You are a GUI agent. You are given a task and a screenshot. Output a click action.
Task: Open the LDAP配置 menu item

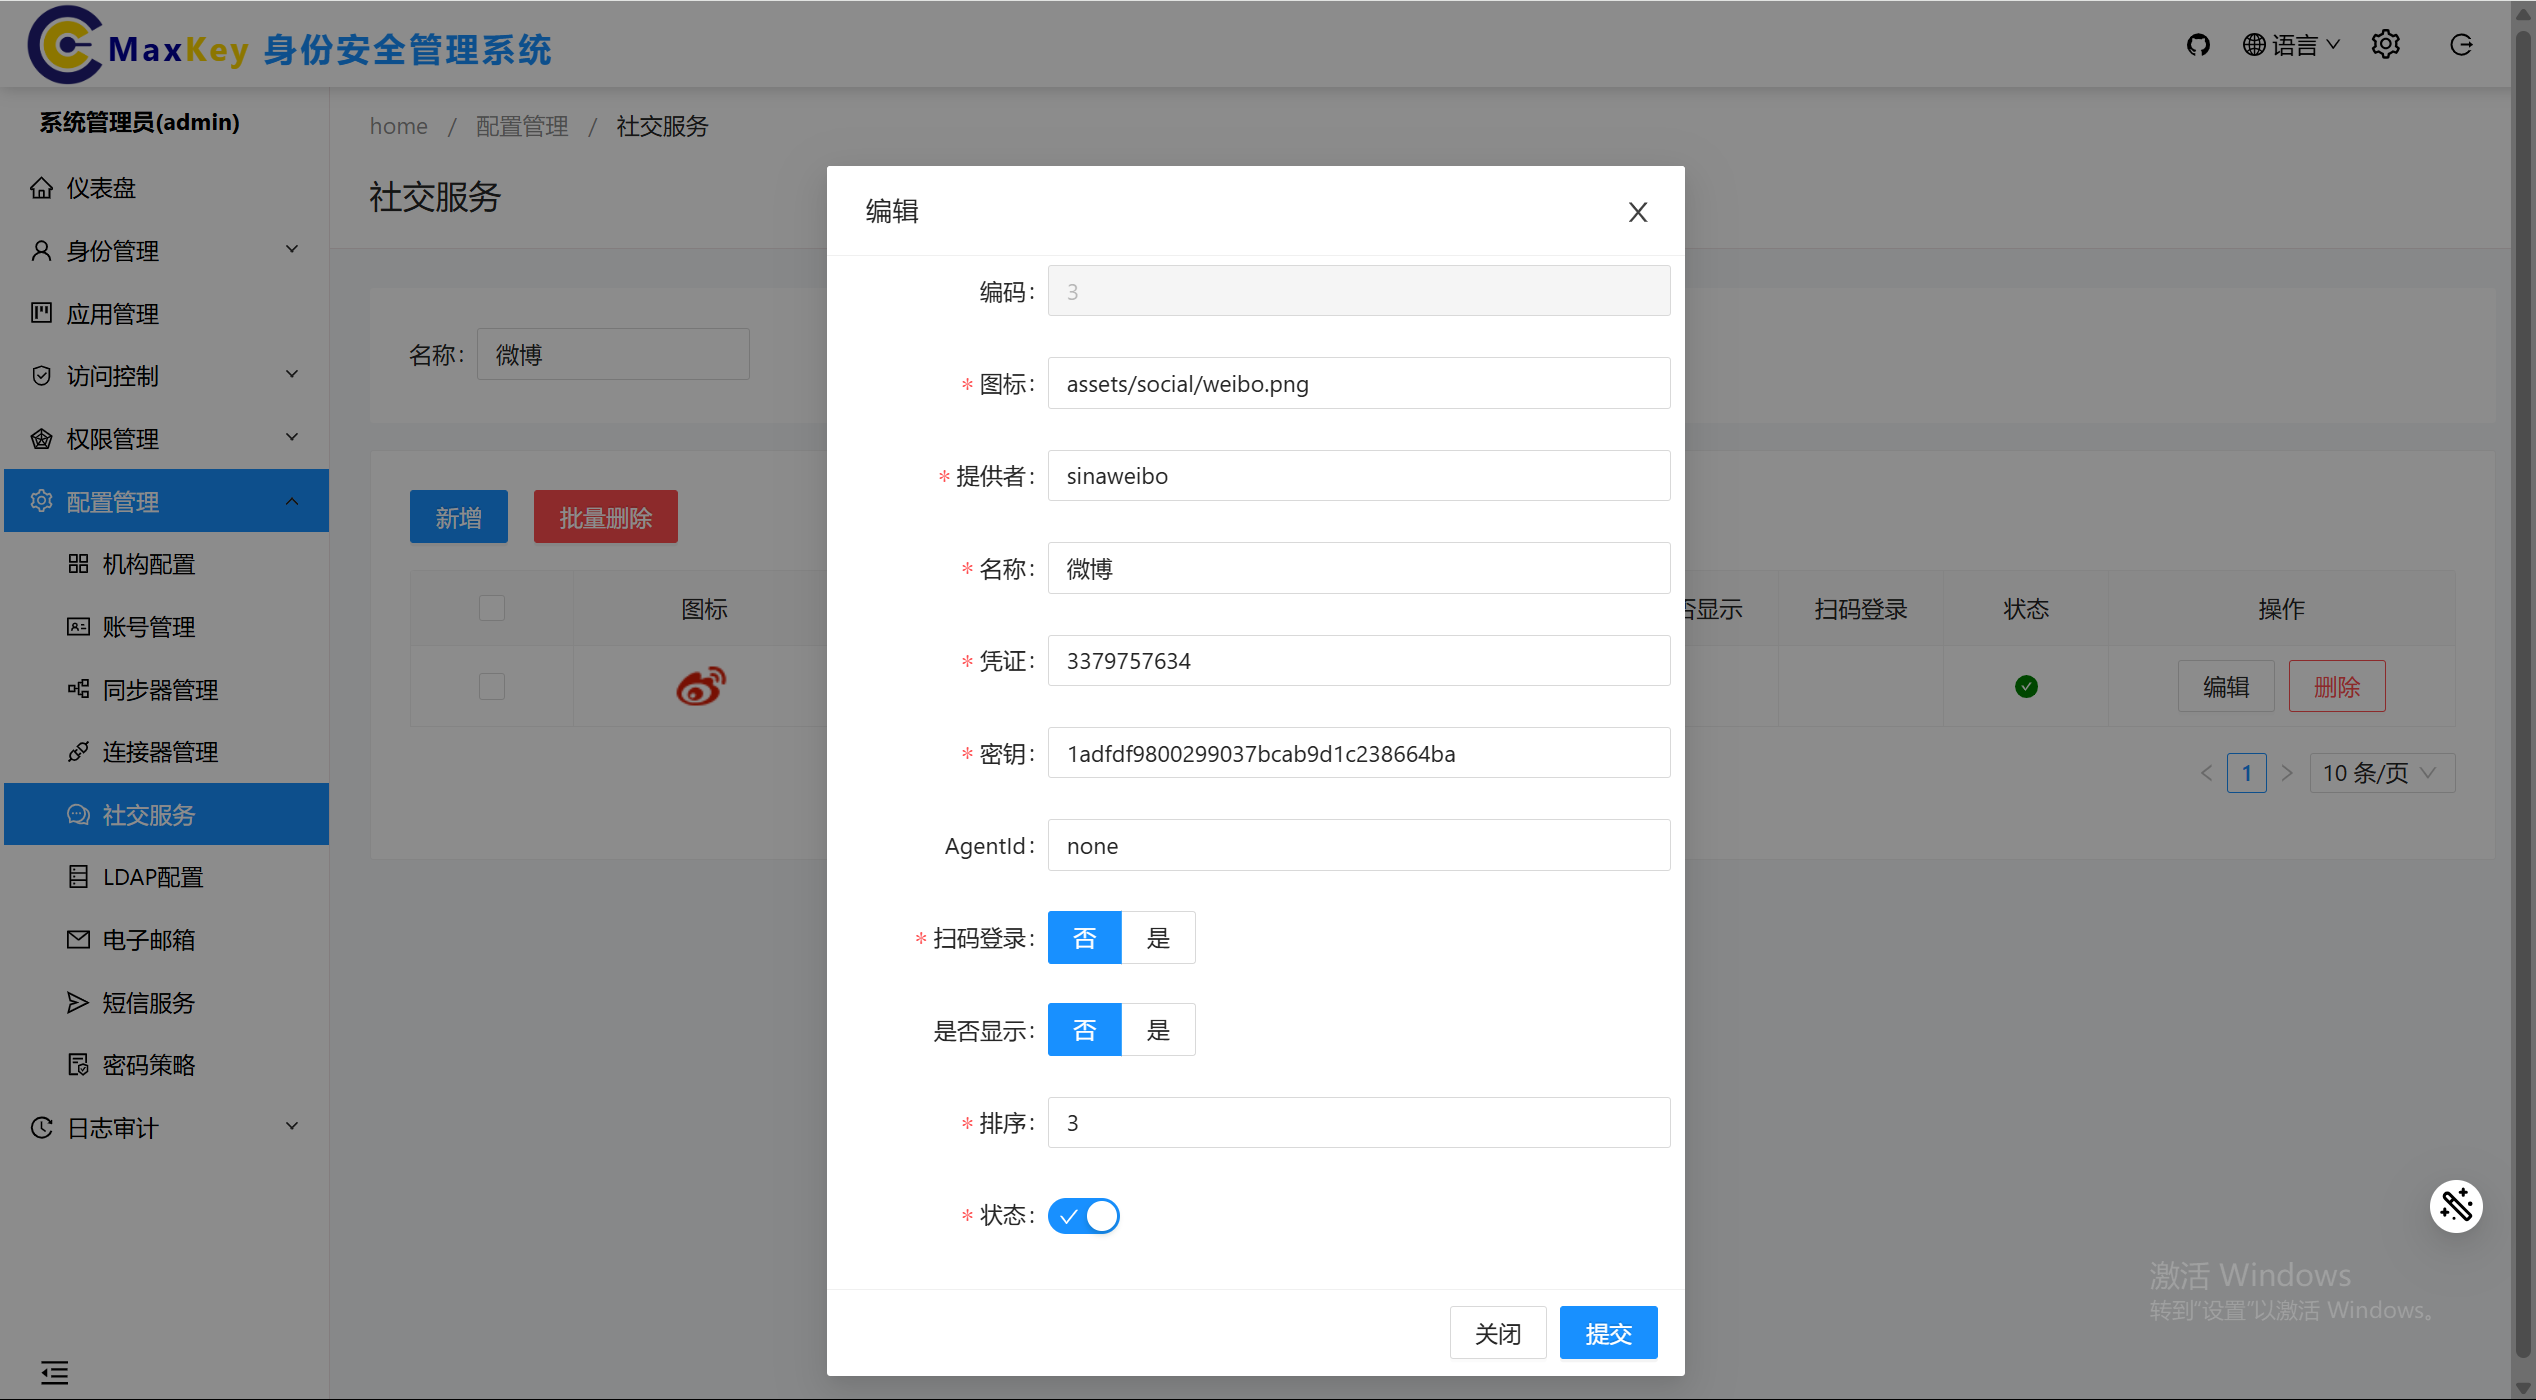[x=152, y=877]
